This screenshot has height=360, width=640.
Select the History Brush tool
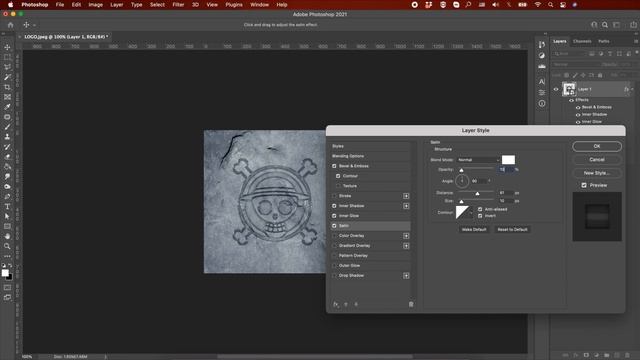click(x=7, y=147)
